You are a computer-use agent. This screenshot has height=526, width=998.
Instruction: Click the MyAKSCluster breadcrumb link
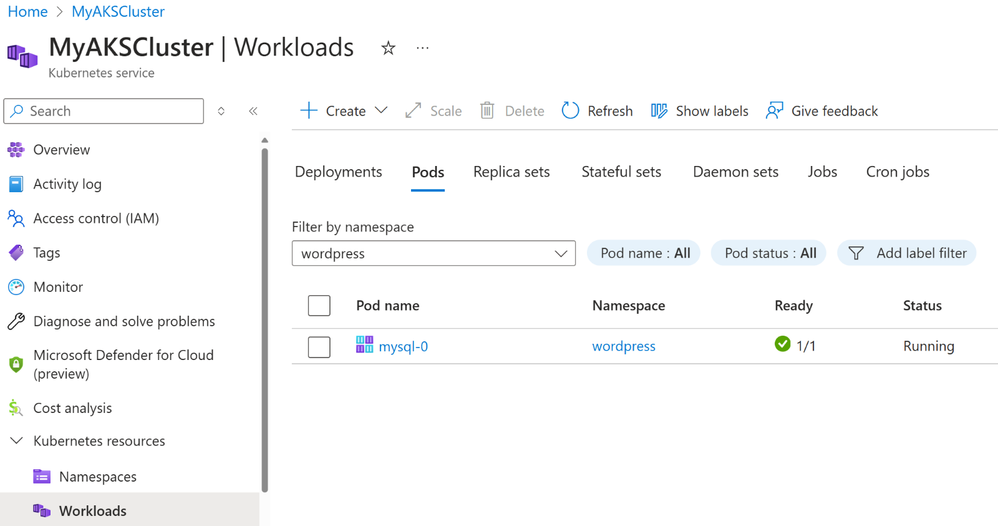118,11
